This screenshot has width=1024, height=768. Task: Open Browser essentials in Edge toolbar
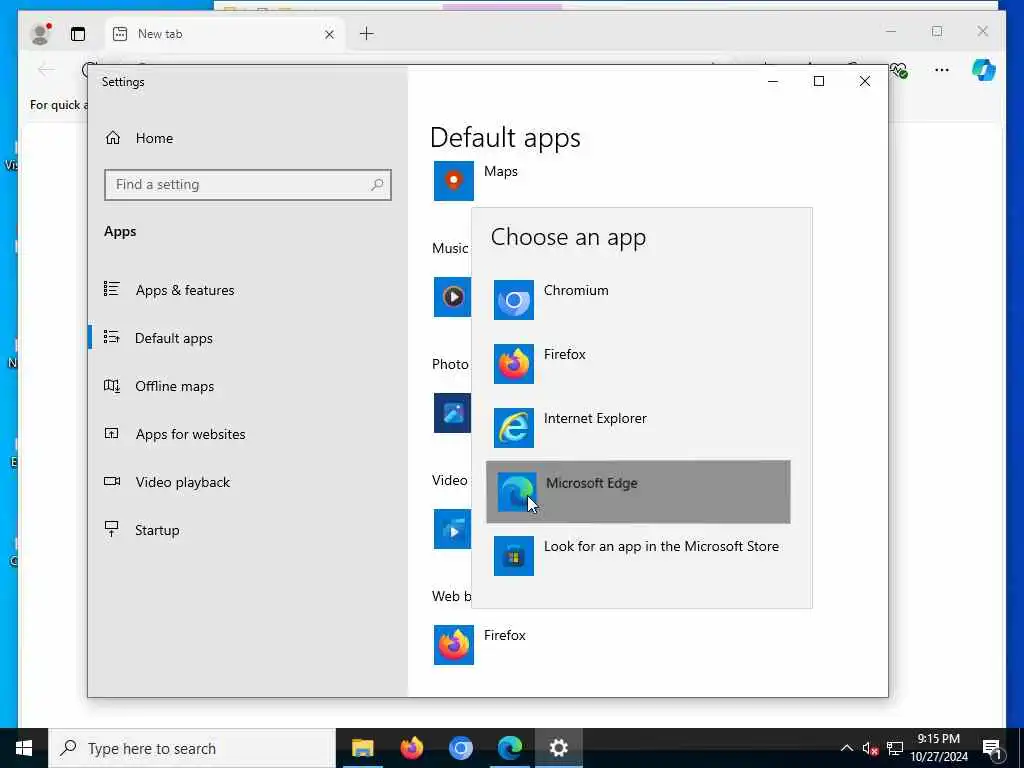(899, 70)
